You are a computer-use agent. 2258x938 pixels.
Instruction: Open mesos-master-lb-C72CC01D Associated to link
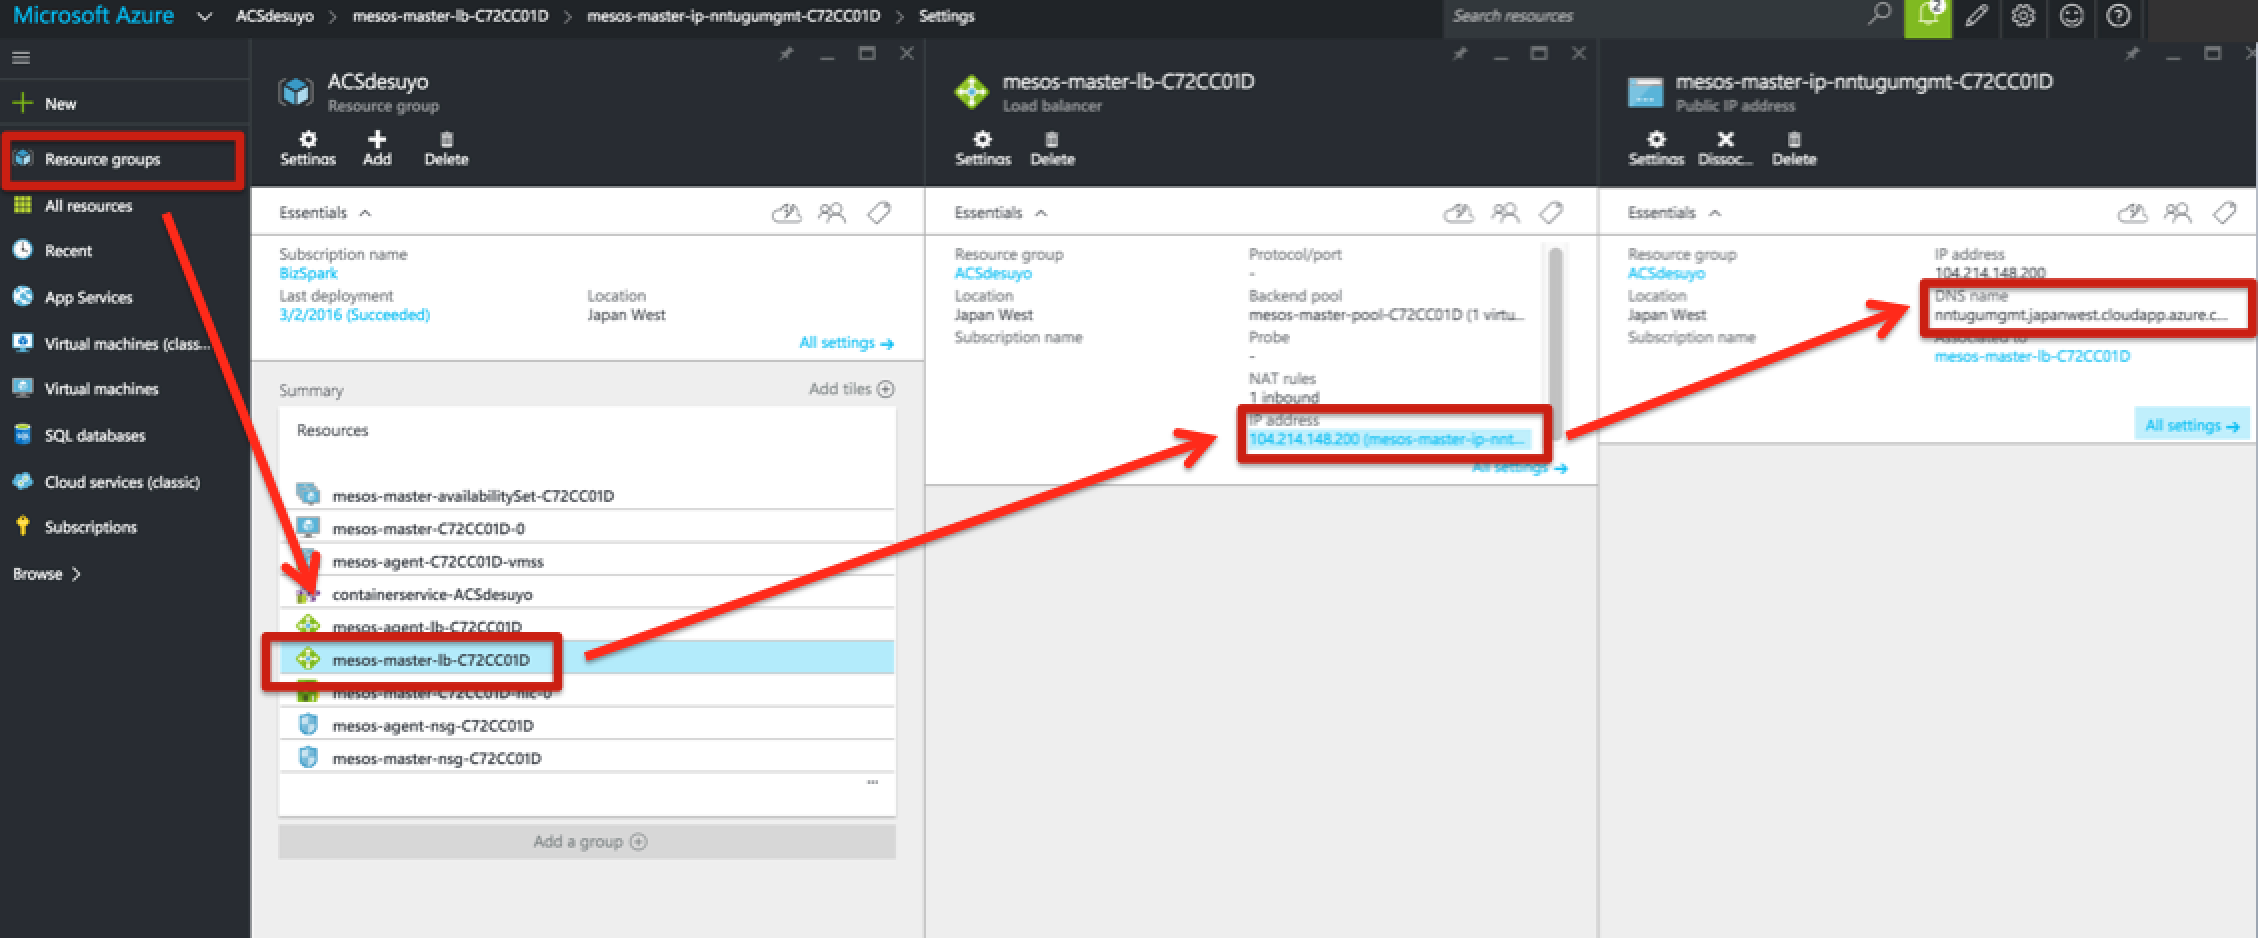pyautogui.click(x=2032, y=356)
